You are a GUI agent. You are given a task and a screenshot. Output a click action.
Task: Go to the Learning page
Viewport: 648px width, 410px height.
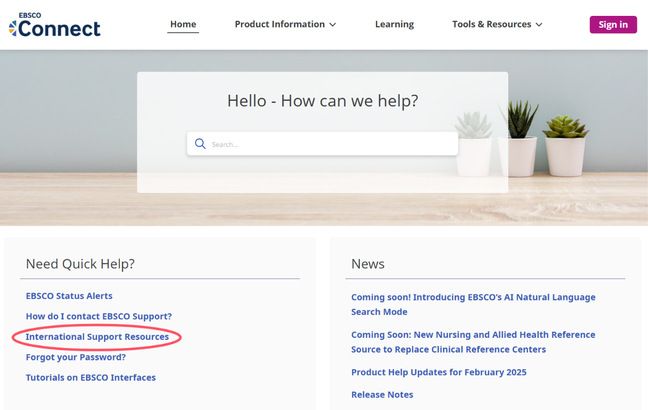coord(394,24)
